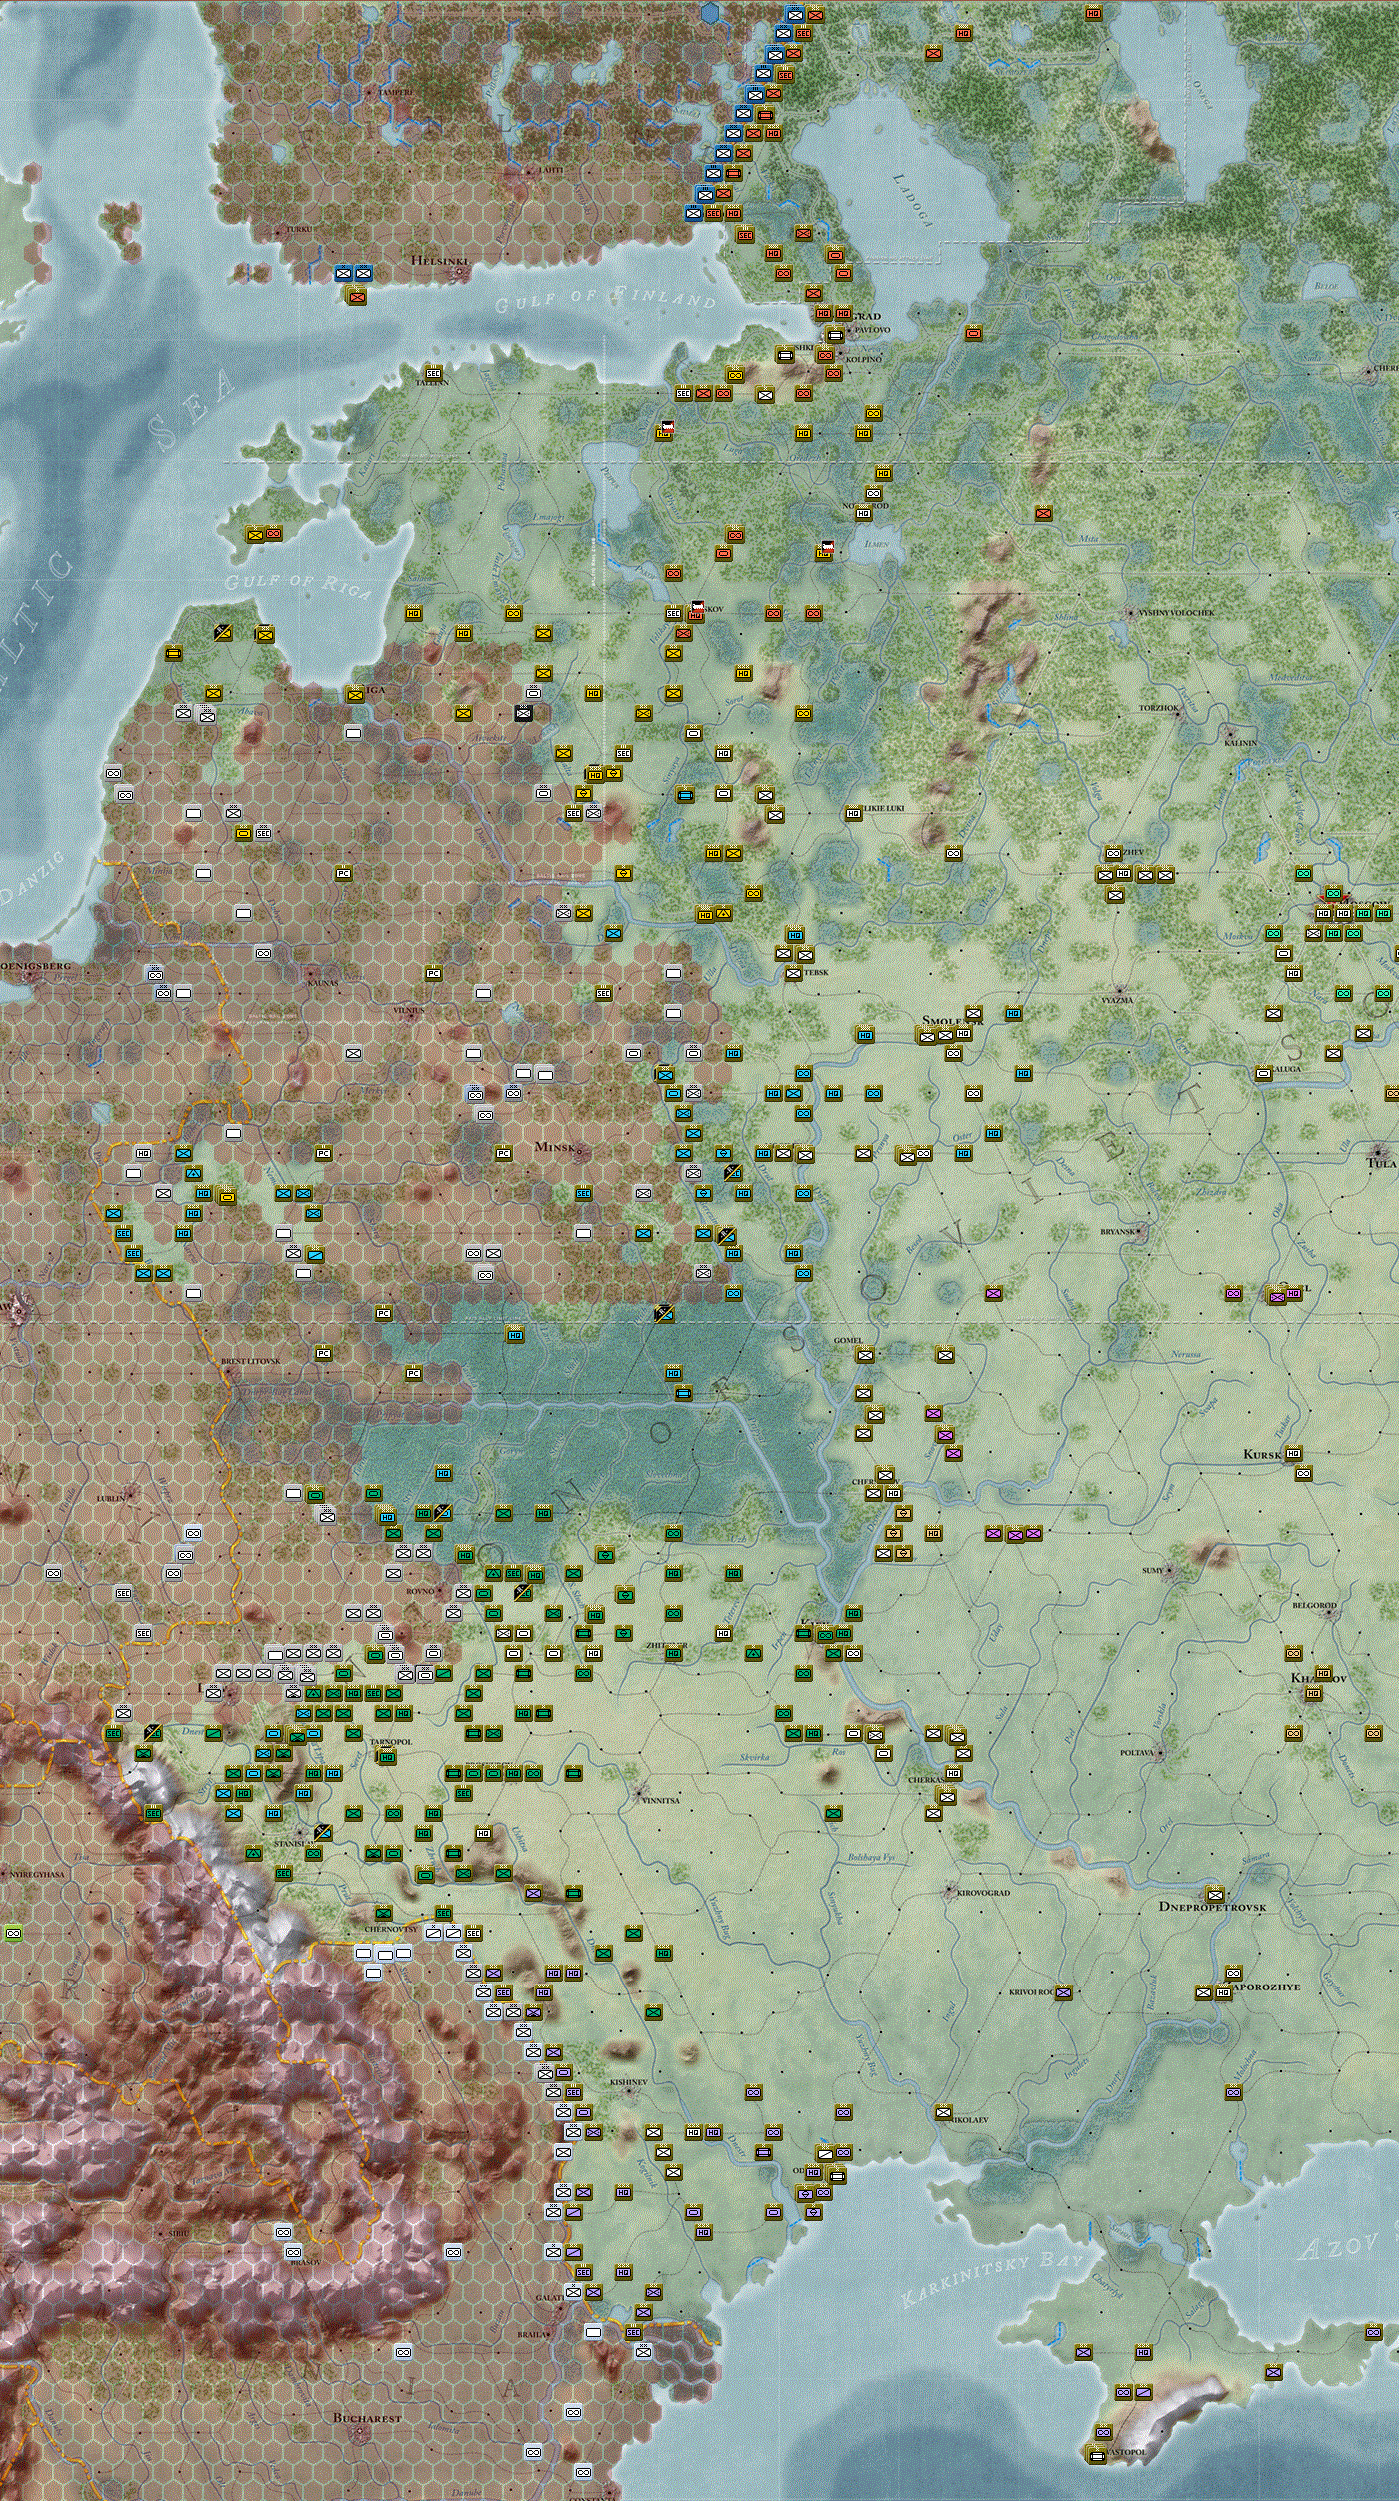Viewport: 1399px width, 2501px height.
Task: Select the stacked counter on Sevastopol
Action: coord(1097,2454)
